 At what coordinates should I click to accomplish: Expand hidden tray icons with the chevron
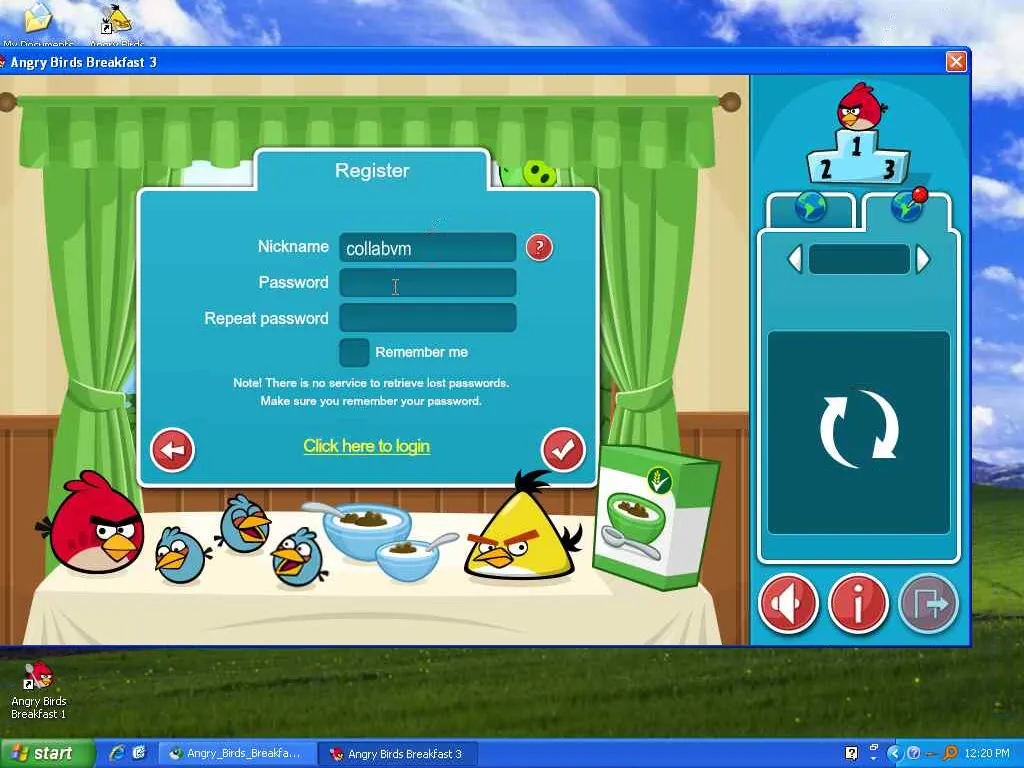click(895, 754)
